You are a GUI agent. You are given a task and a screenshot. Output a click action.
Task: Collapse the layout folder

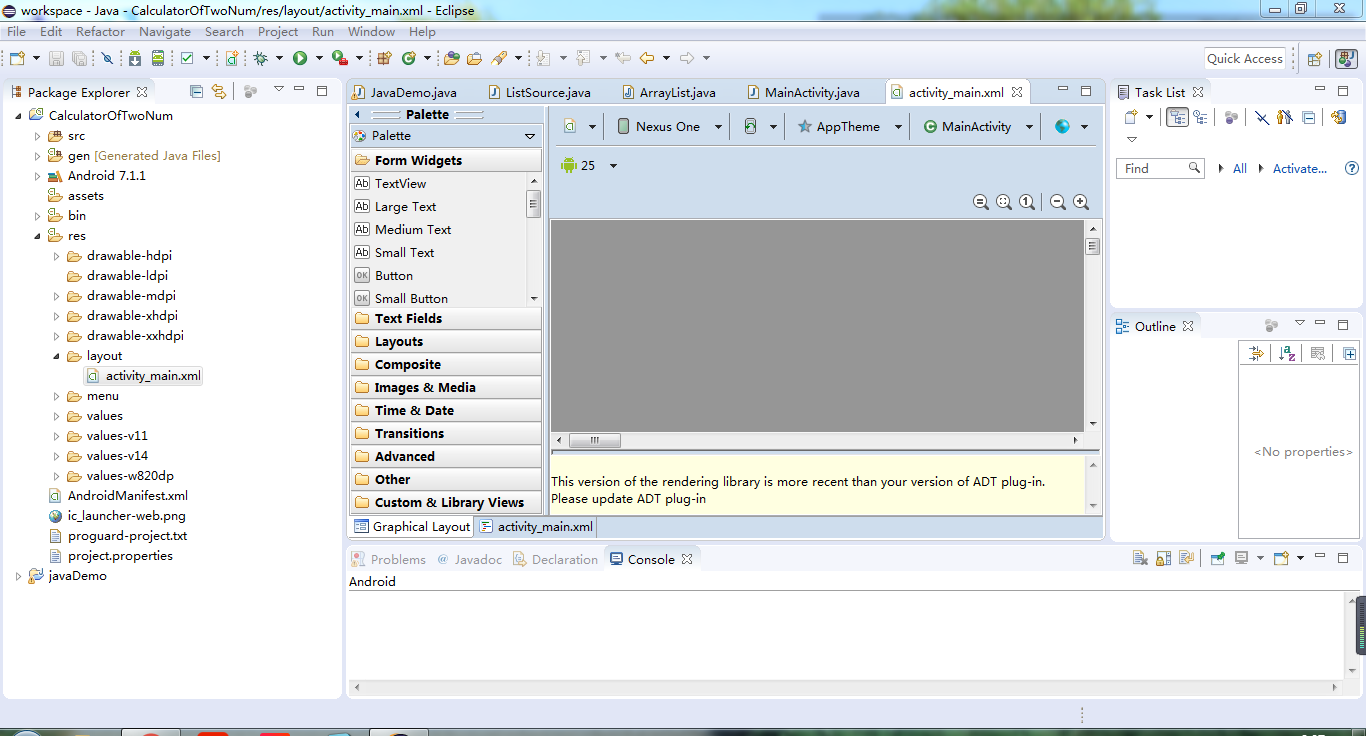[57, 356]
